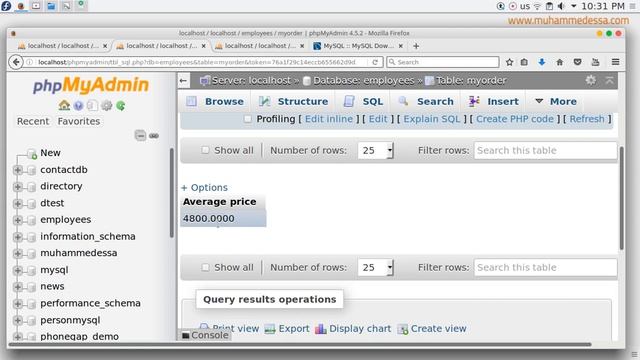
Task: Reload navigation panel green icon
Action: pos(120,106)
